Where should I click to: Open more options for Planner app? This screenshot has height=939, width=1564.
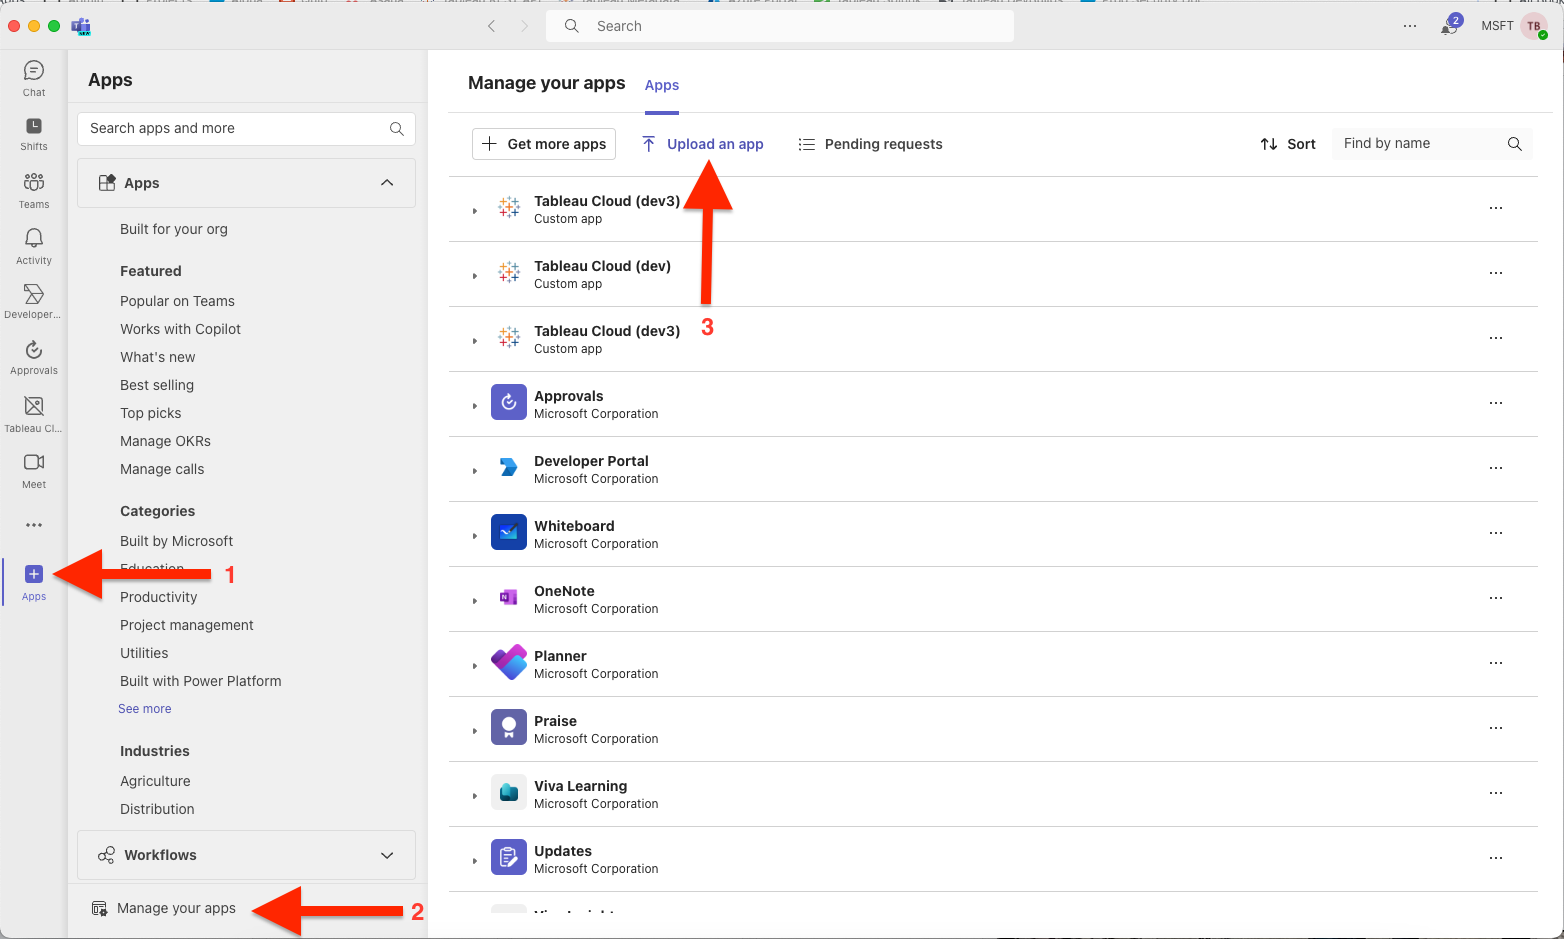(1496, 663)
